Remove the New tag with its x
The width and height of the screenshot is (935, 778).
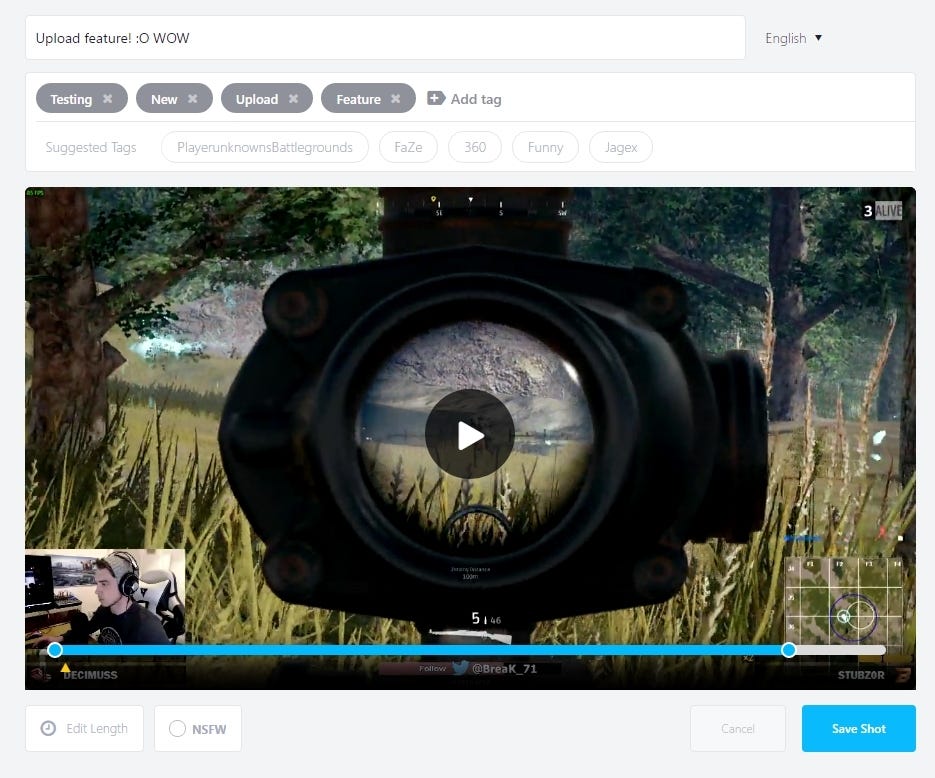(193, 99)
